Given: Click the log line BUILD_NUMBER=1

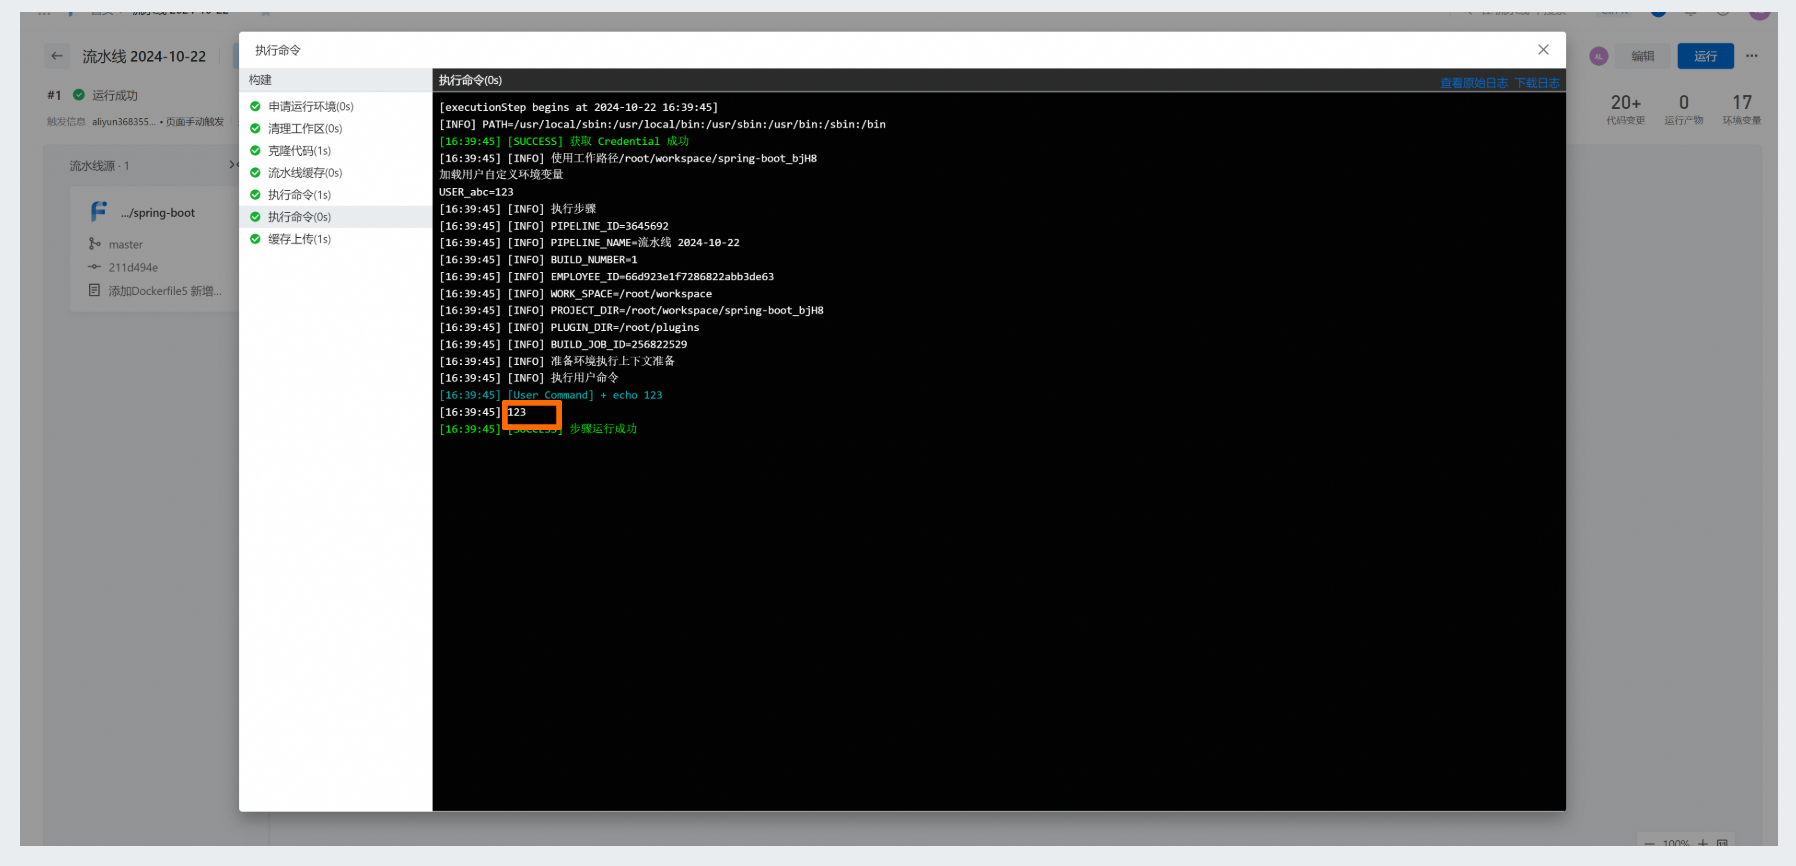Looking at the screenshot, I should pyautogui.click(x=538, y=260).
